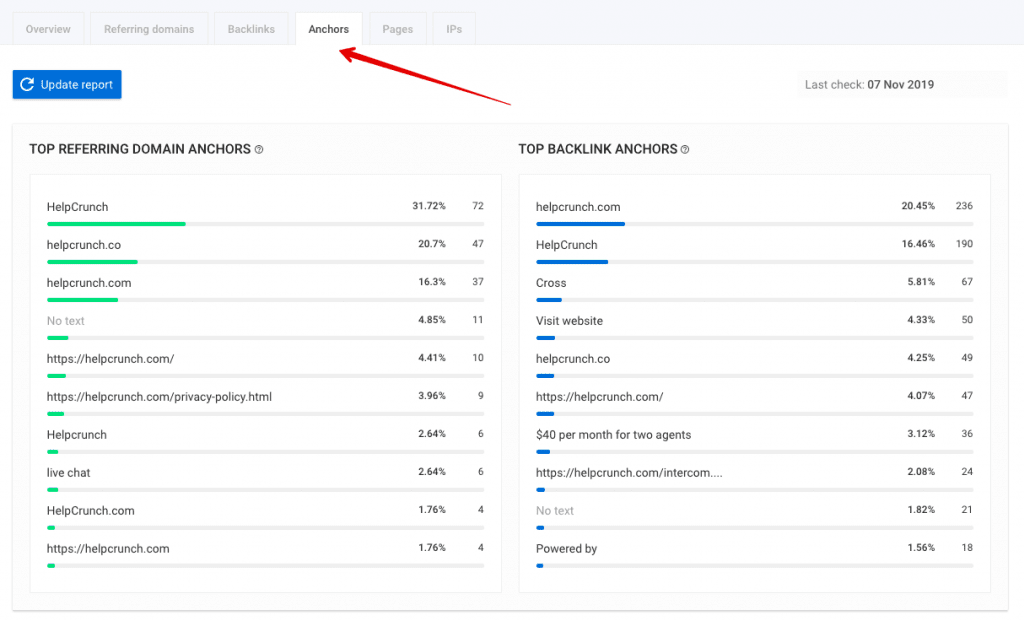Click the blue bar under helpcrunch.com 20.45%

coord(581,224)
